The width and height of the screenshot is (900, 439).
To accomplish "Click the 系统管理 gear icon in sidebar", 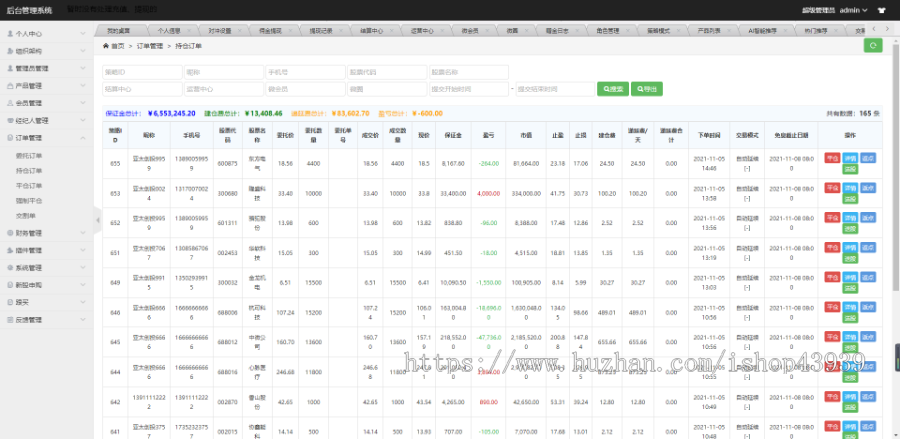I will (x=10, y=268).
